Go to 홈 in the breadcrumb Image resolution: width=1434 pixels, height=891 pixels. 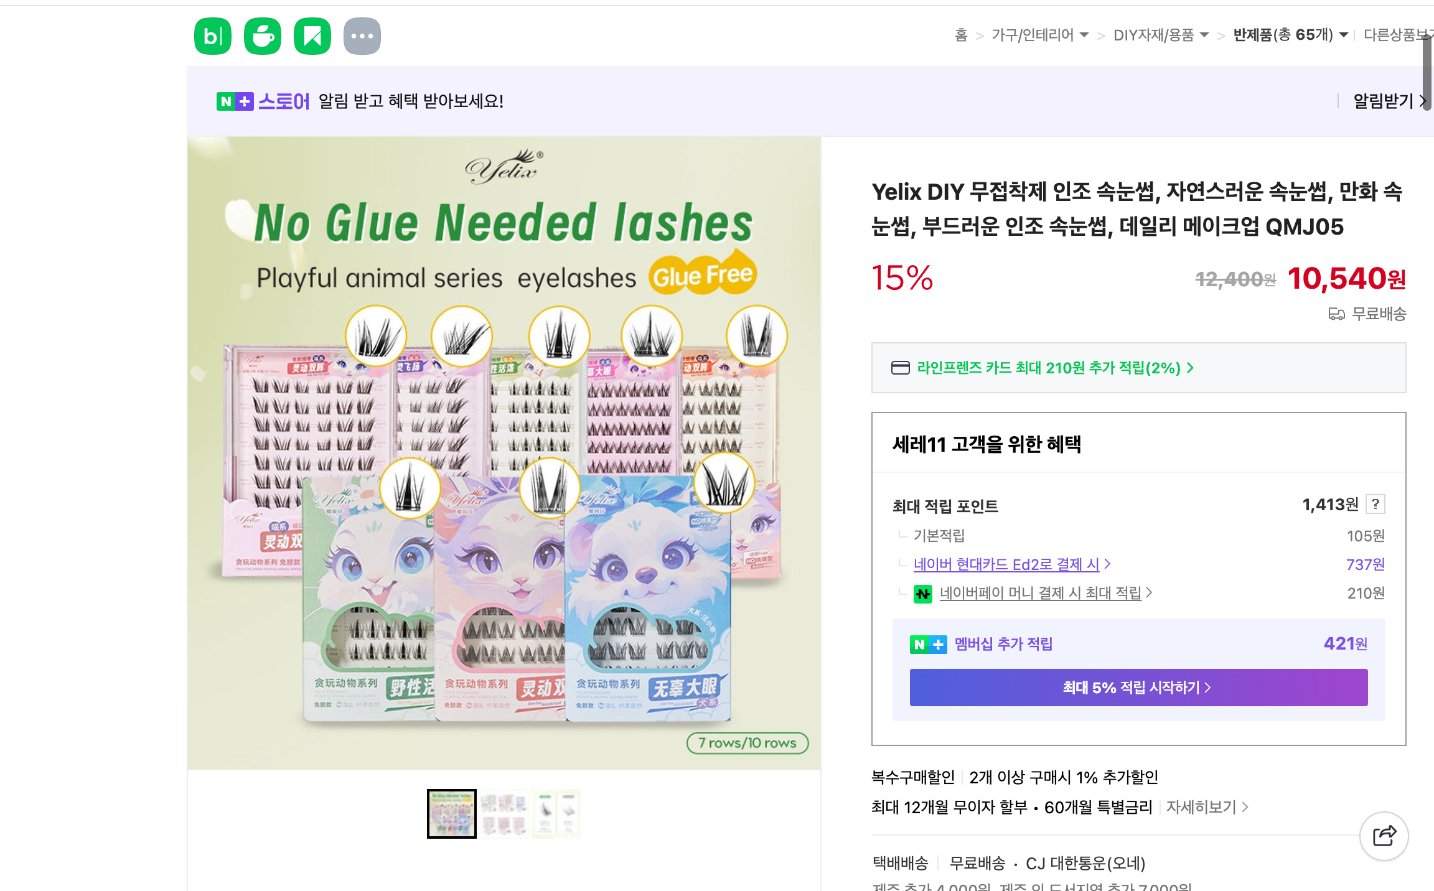(960, 33)
